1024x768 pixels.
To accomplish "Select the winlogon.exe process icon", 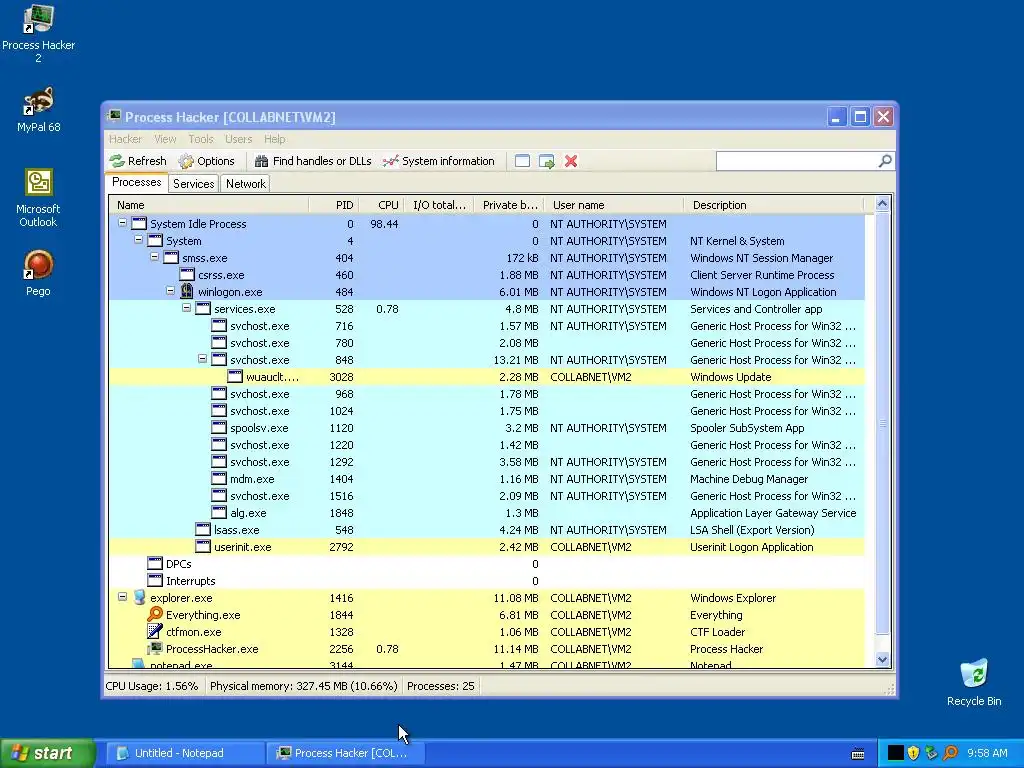I will coord(187,291).
